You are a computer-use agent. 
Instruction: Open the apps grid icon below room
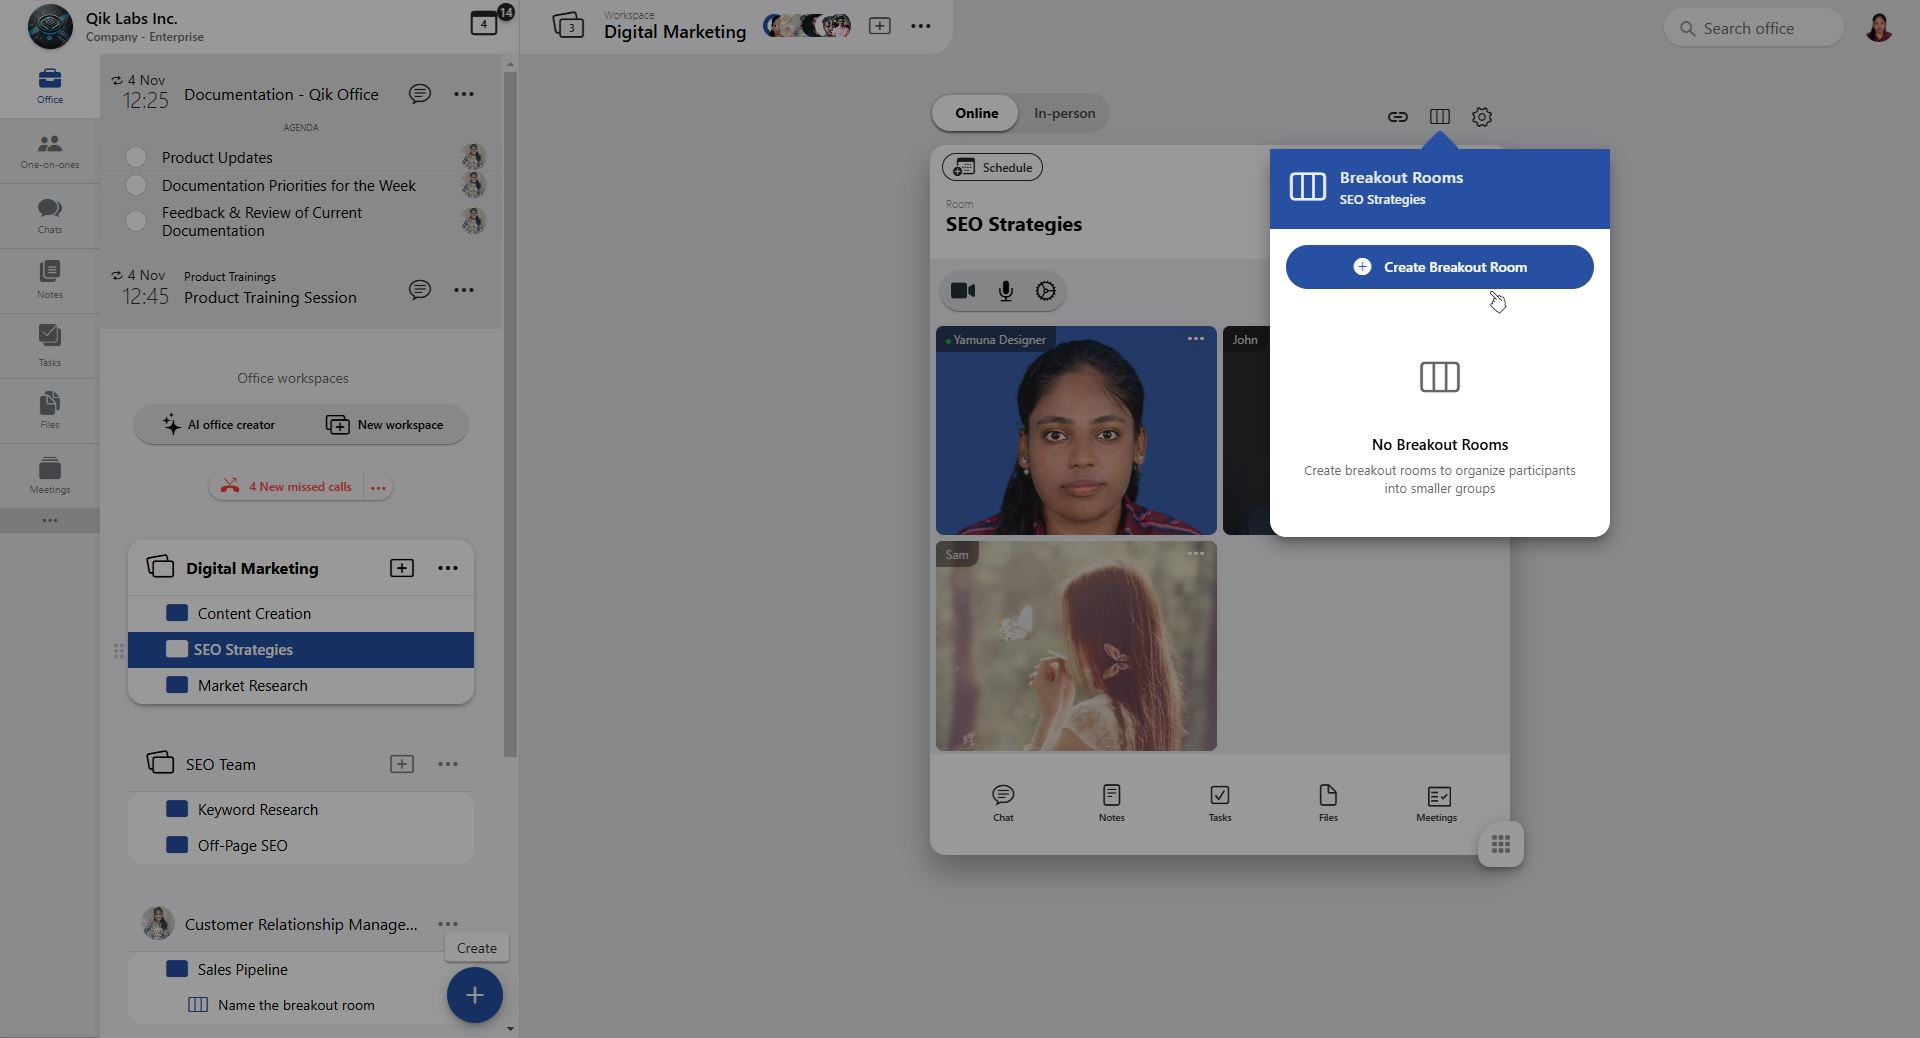(x=1500, y=845)
